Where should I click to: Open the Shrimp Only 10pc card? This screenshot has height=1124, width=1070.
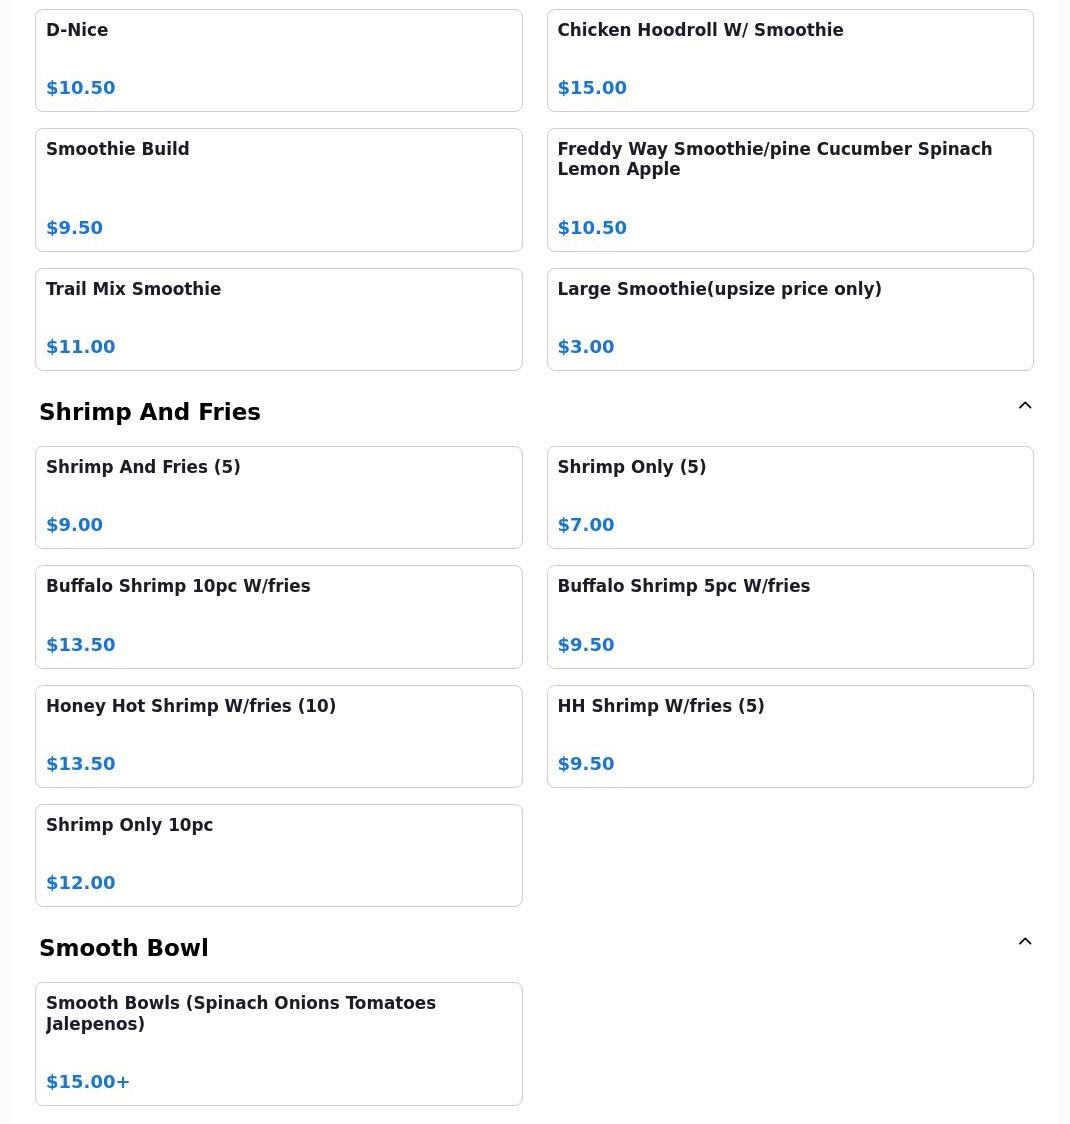coord(279,855)
